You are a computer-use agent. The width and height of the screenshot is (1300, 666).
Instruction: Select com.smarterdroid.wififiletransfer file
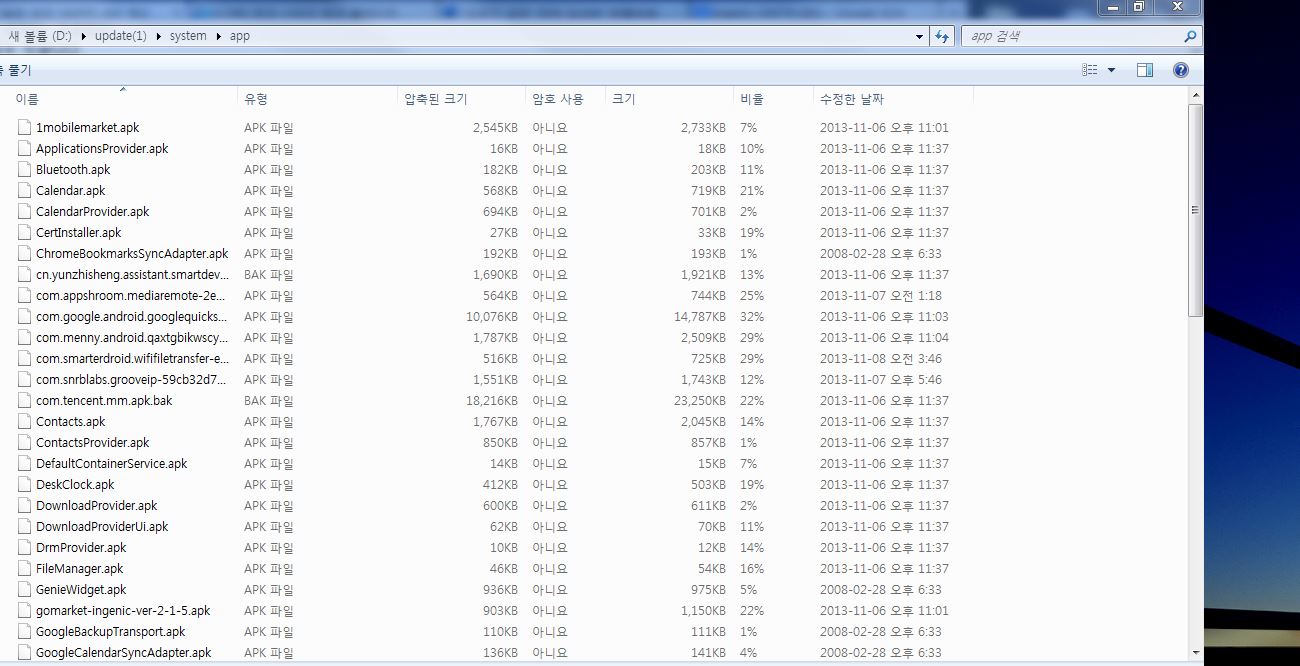132,359
